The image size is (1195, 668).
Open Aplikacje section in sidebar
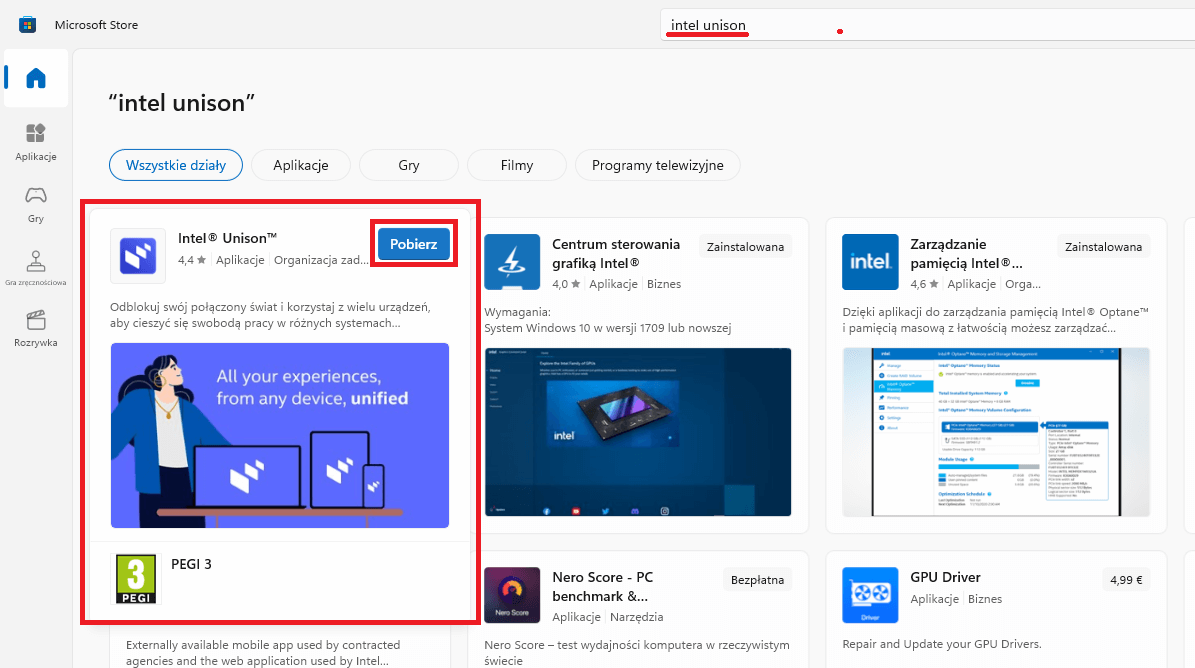pyautogui.click(x=36, y=142)
